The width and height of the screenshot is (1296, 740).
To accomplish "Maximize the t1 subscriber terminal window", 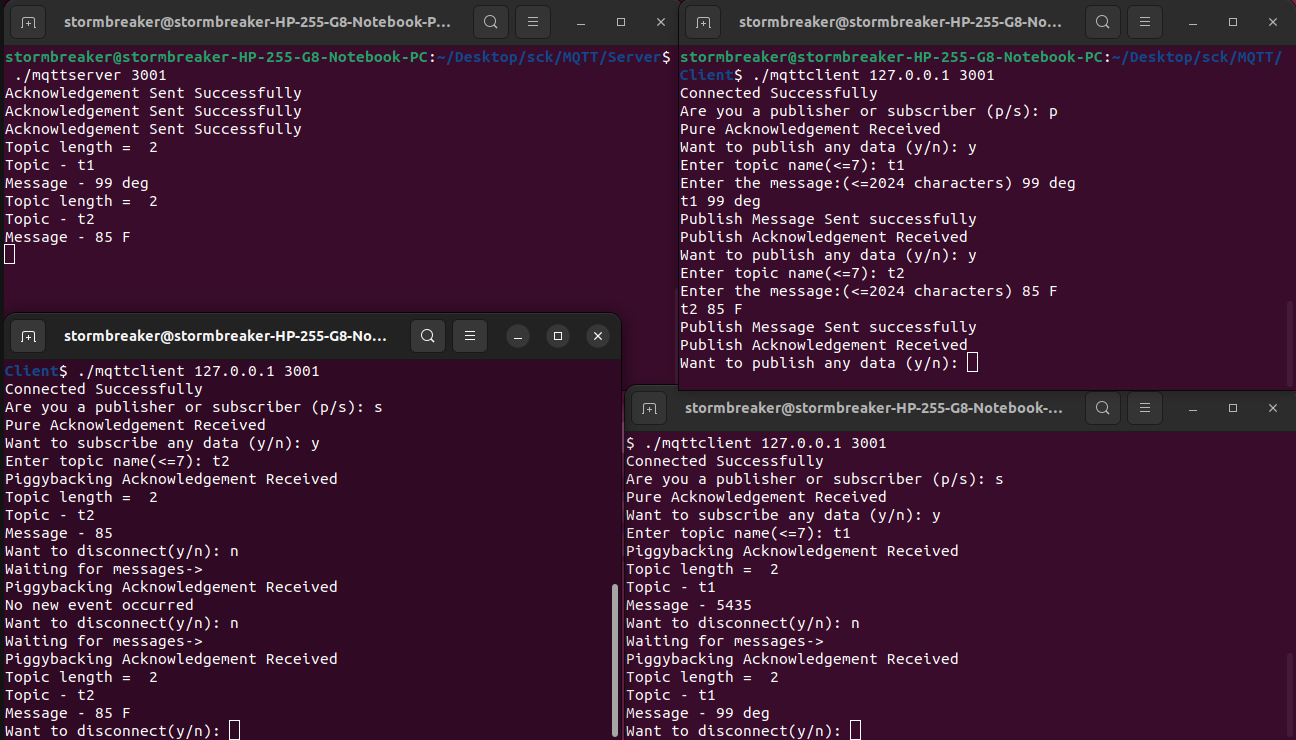I will click(1233, 408).
